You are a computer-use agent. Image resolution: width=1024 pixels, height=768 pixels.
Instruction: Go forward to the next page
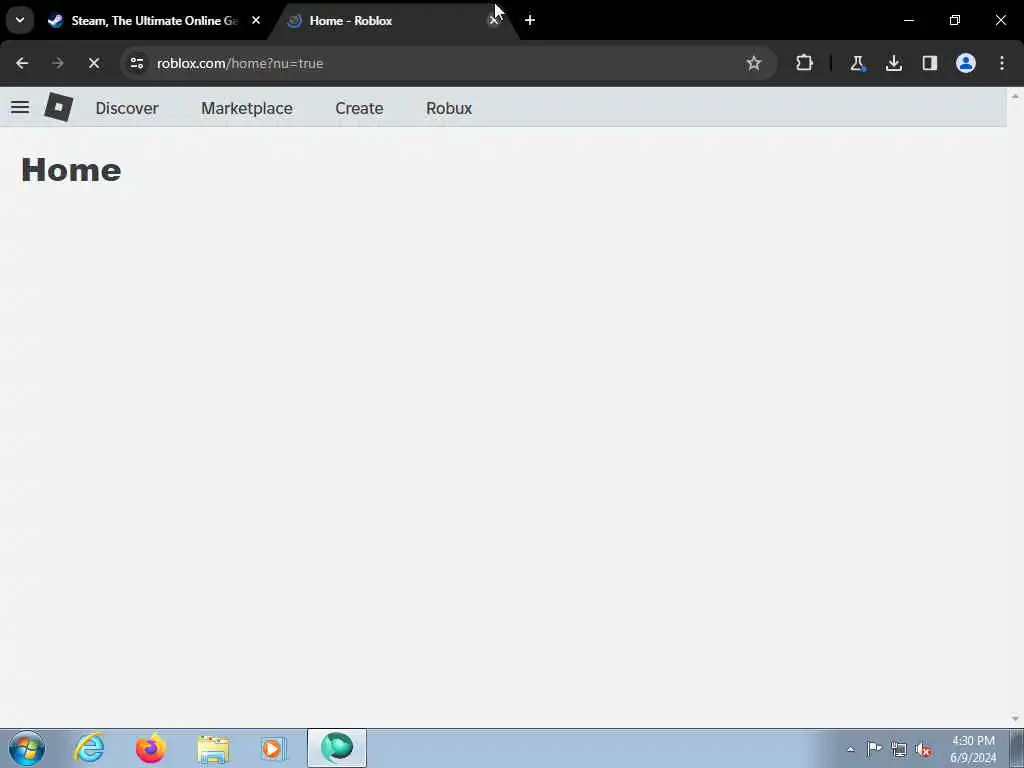57,63
